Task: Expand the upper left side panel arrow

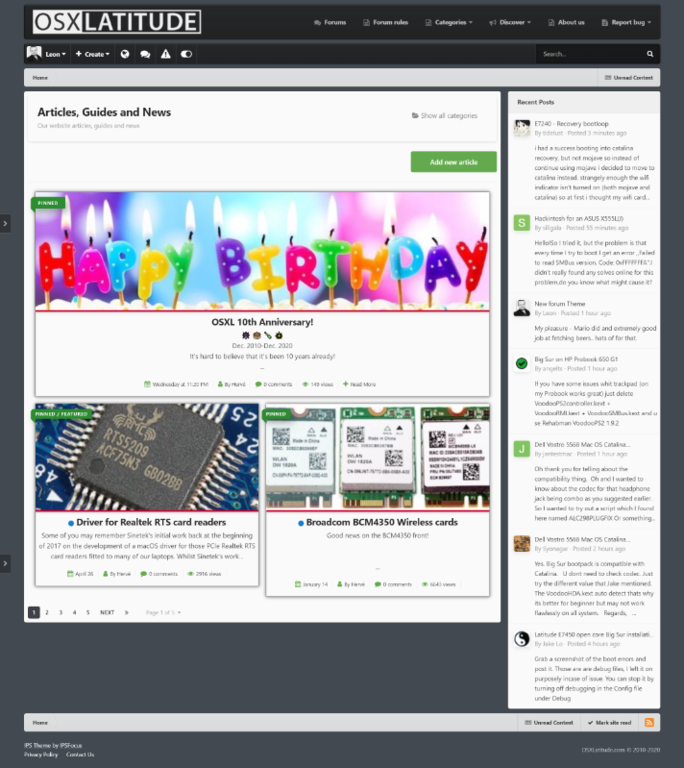Action: pos(5,224)
